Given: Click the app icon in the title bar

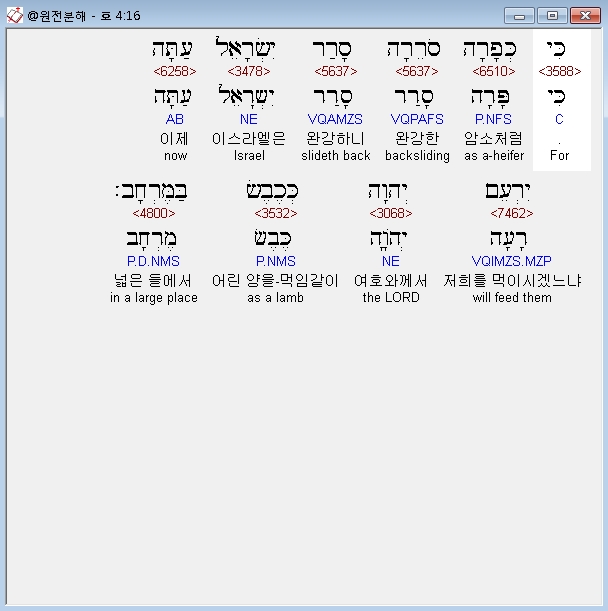Looking at the screenshot, I should (15, 16).
